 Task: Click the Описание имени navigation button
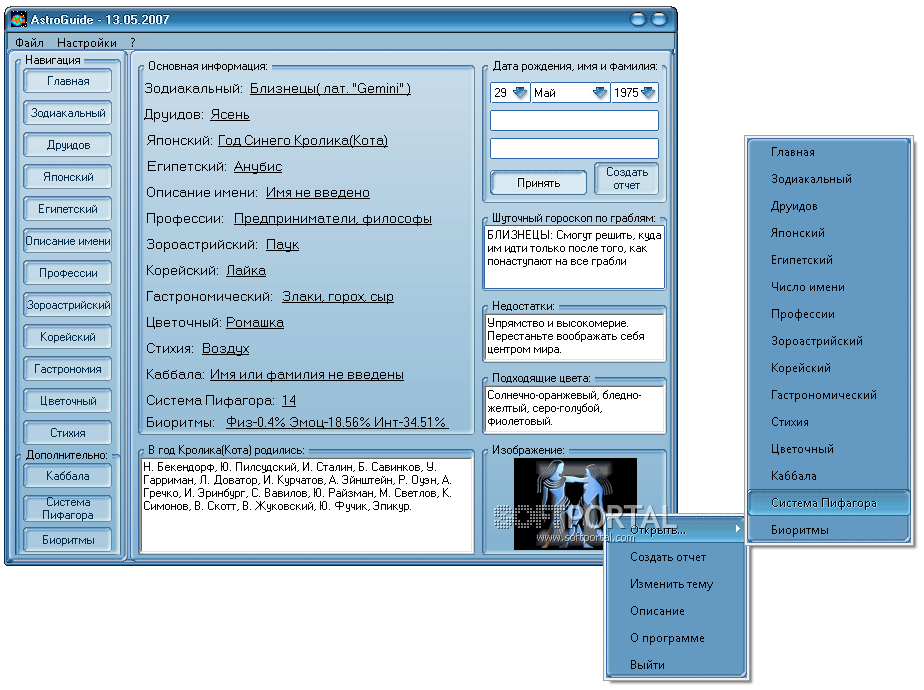(x=68, y=241)
